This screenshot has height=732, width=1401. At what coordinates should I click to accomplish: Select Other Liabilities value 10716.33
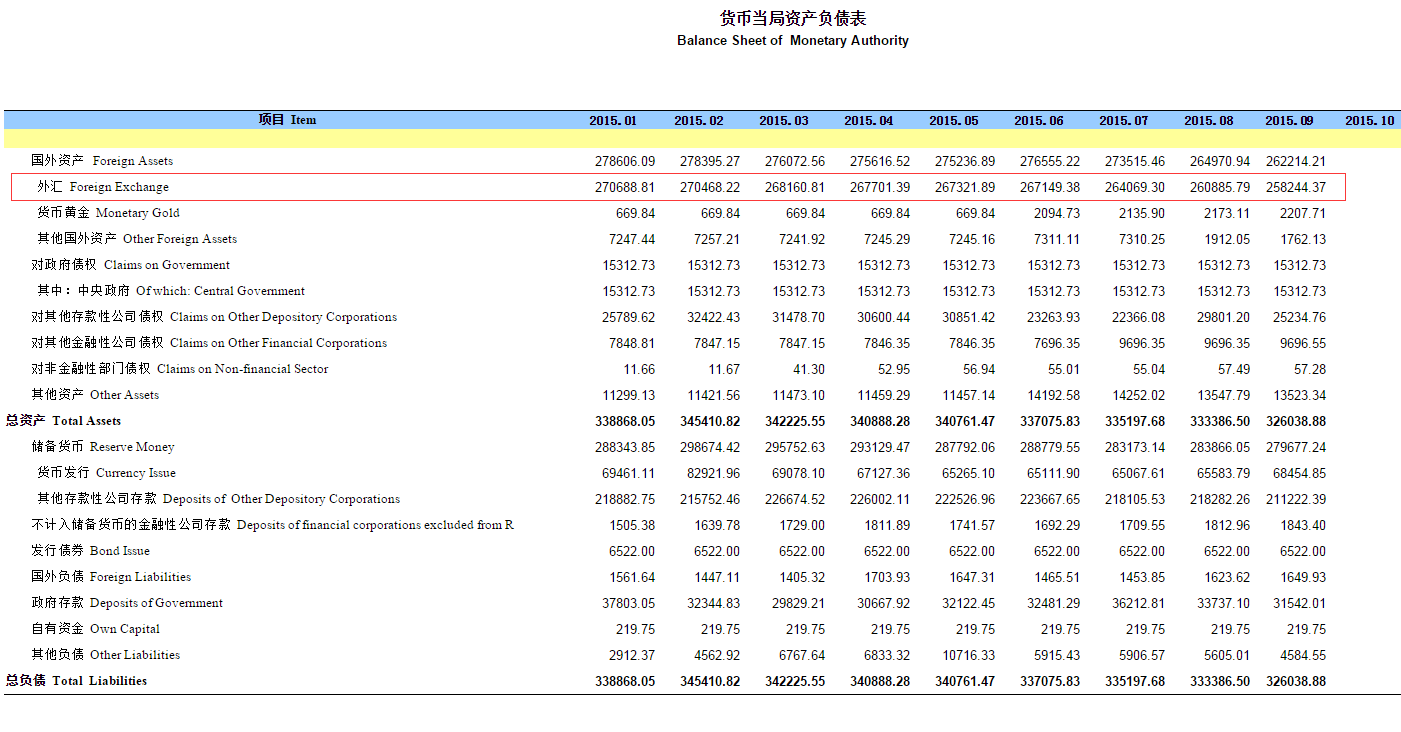(968, 655)
